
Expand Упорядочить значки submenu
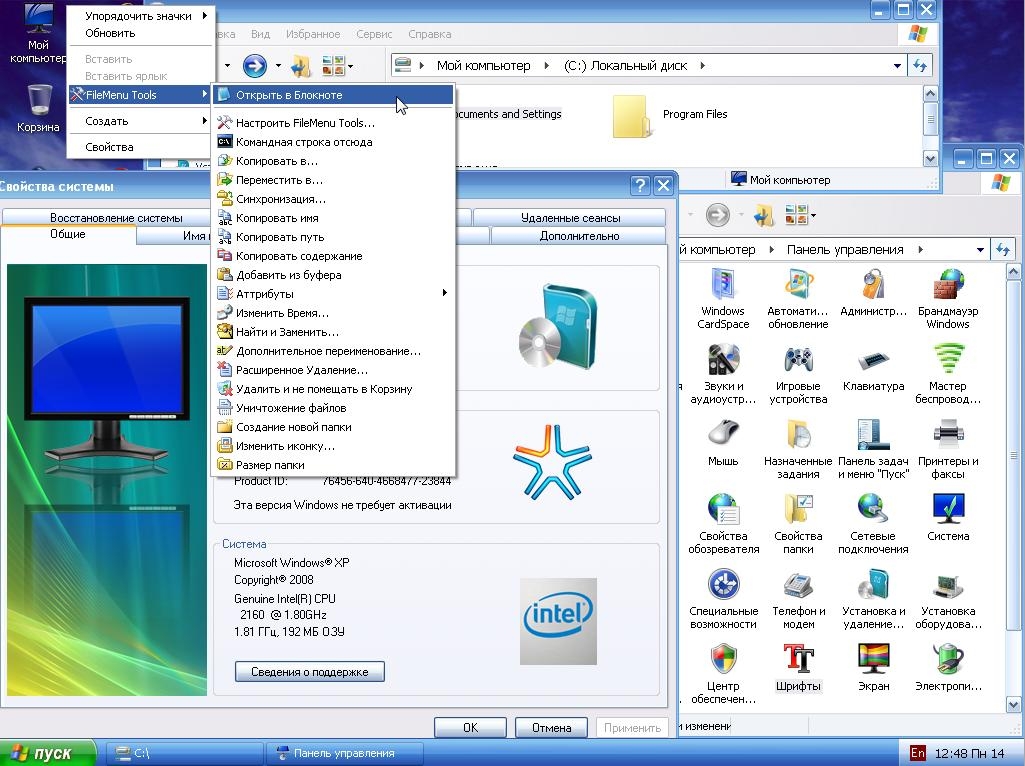click(x=141, y=16)
